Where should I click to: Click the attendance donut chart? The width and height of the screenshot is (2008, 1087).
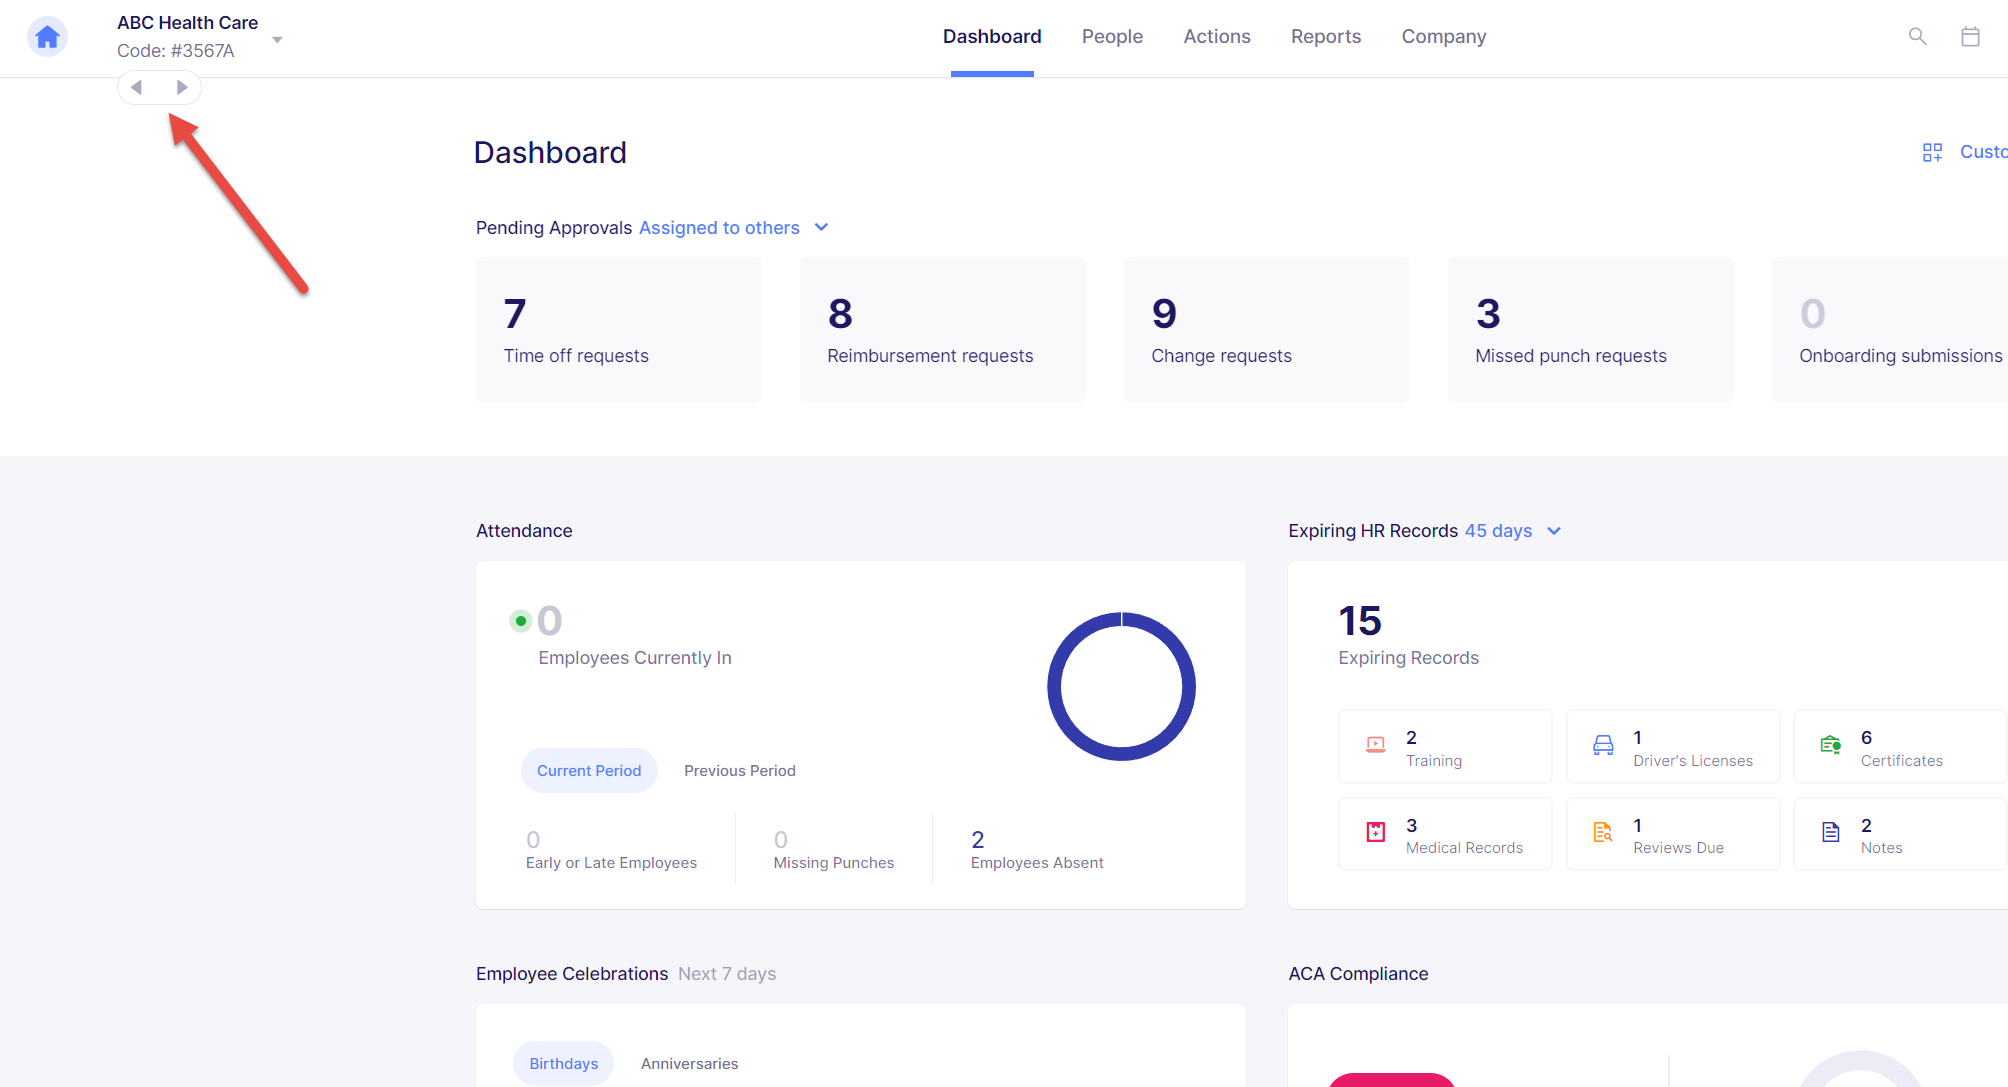(x=1121, y=687)
